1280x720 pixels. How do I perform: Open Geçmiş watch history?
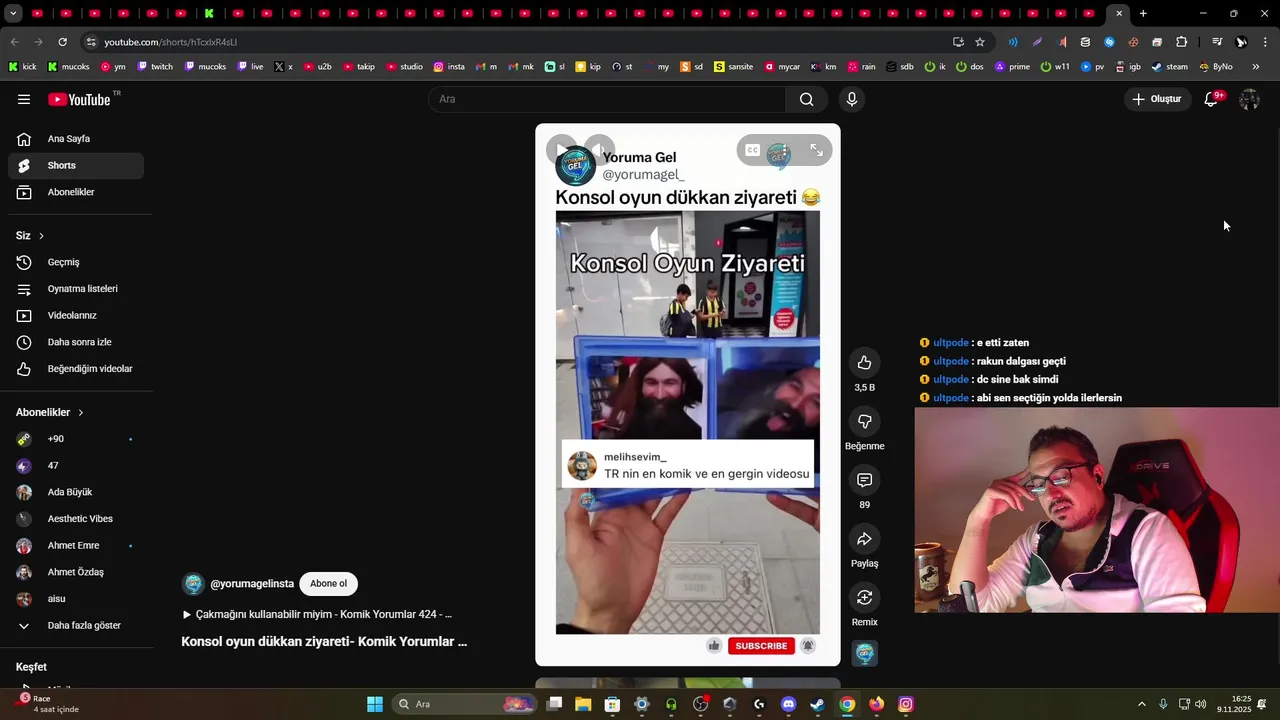(x=76, y=262)
